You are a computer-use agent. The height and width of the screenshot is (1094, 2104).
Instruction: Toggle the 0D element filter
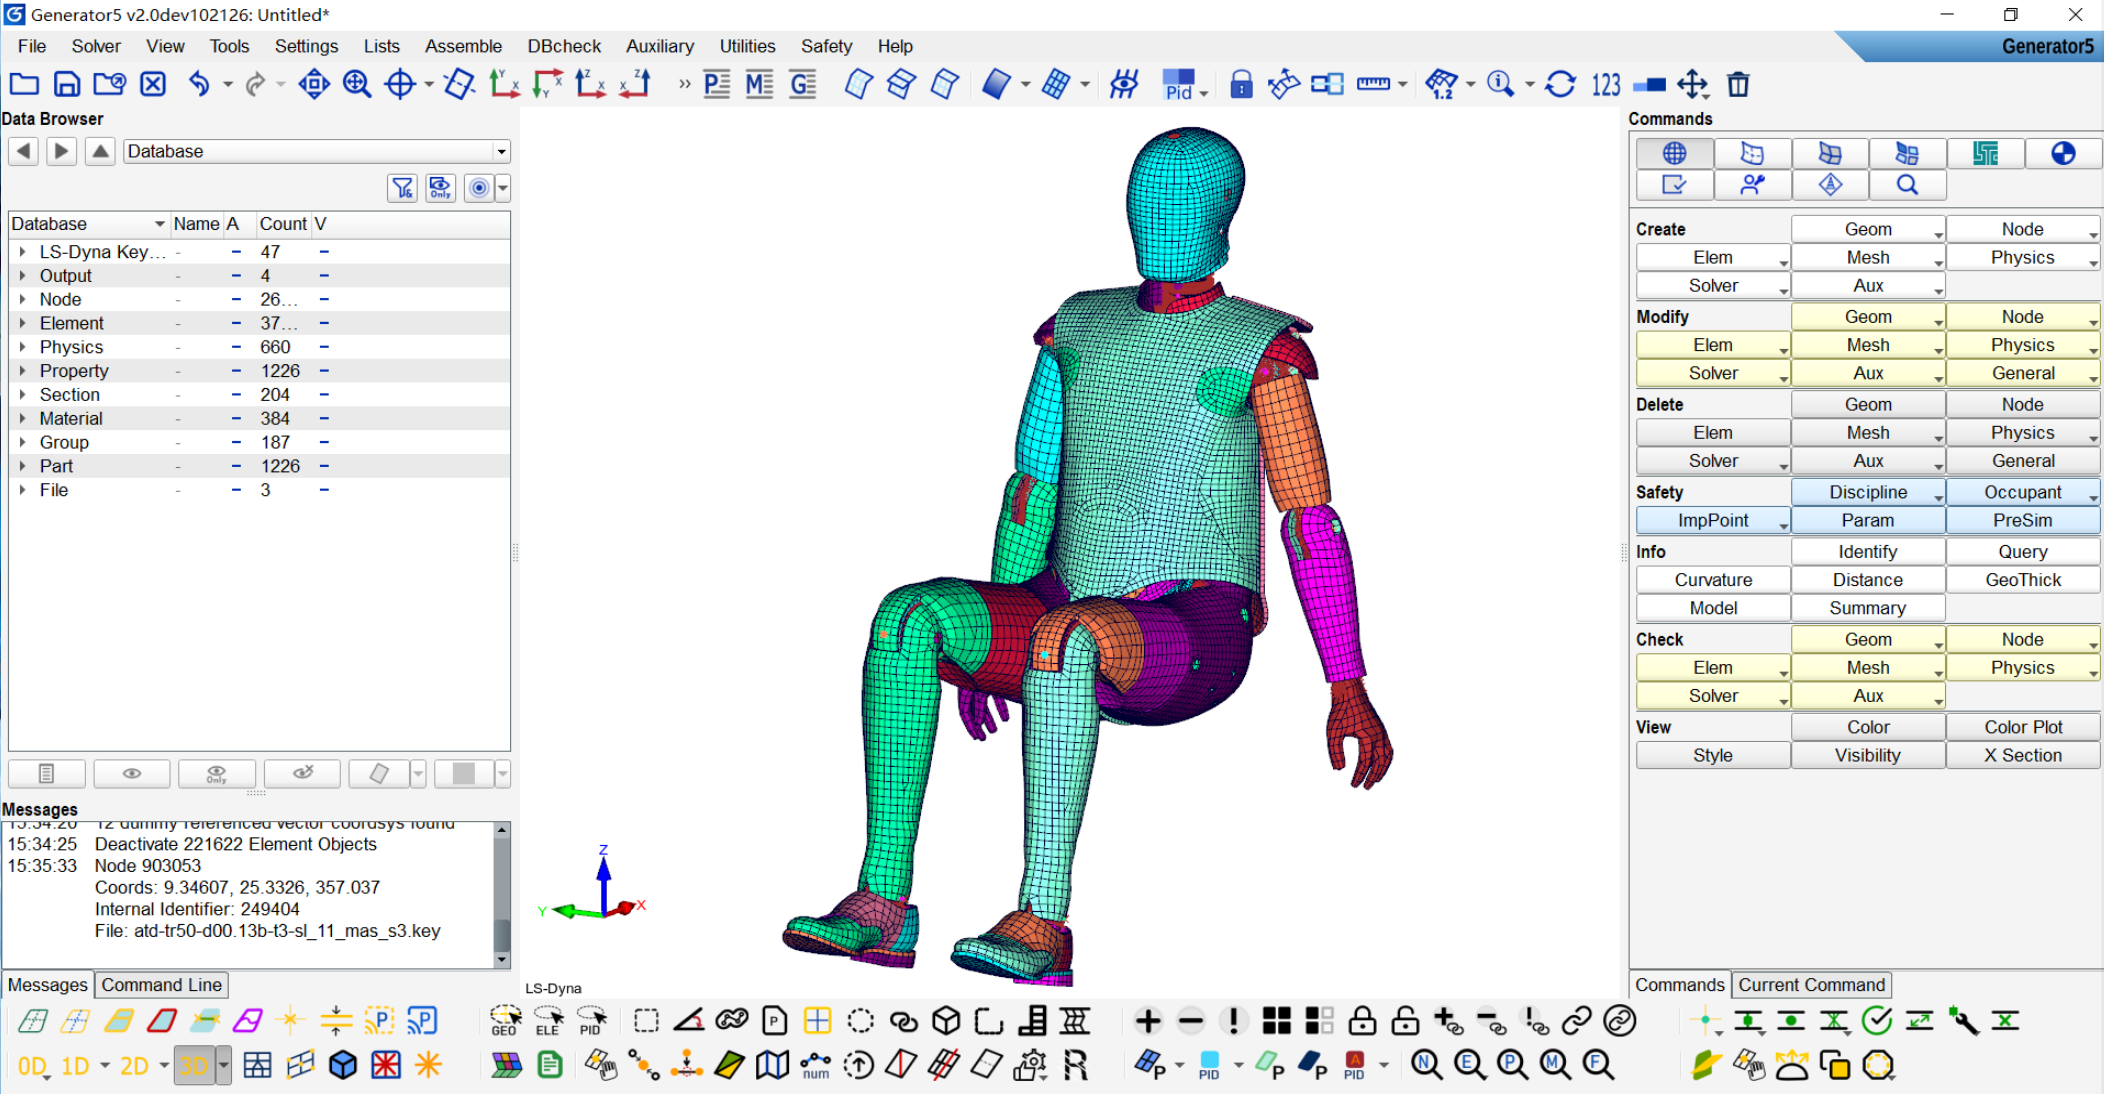point(32,1066)
